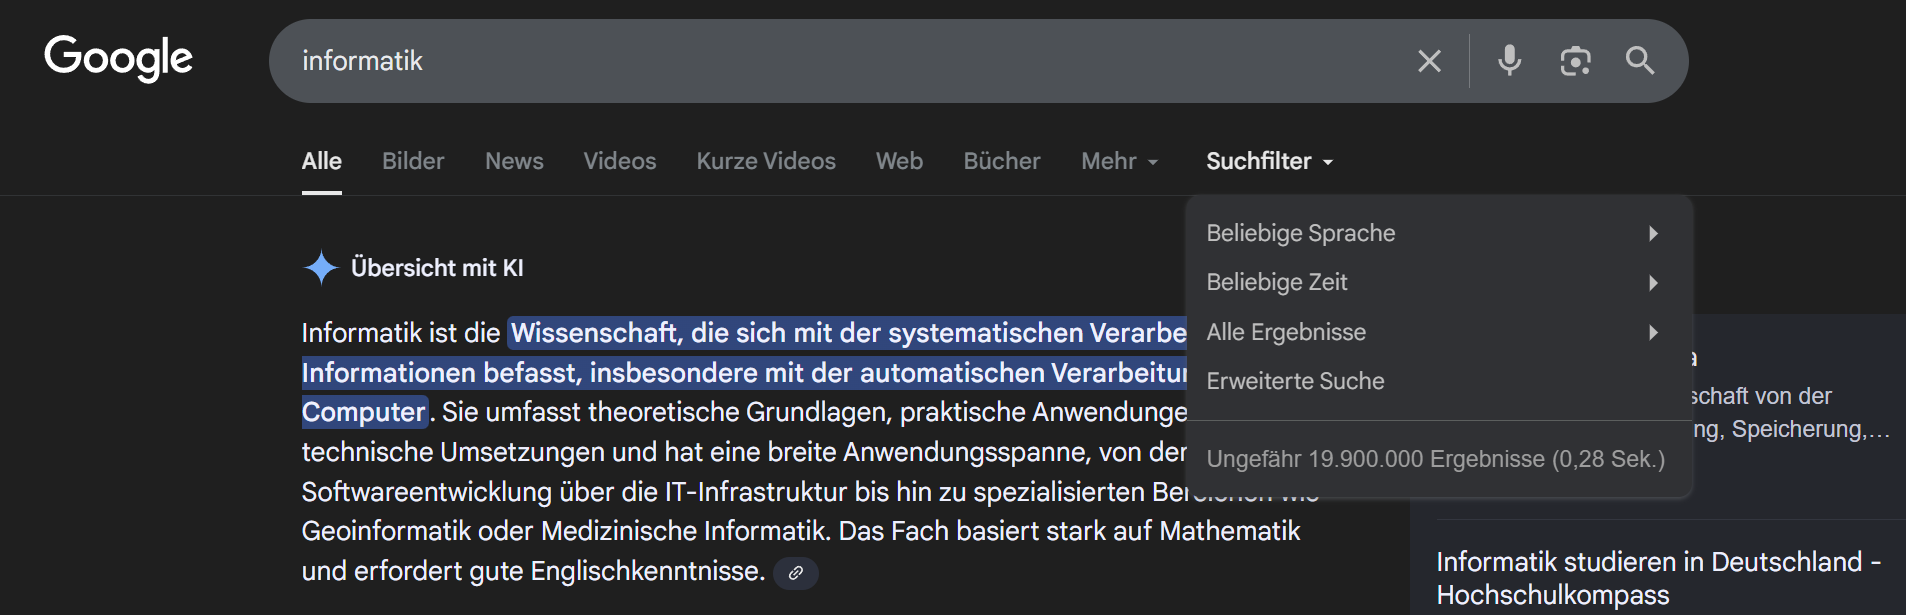Expand the Mehr dropdown

click(x=1119, y=161)
